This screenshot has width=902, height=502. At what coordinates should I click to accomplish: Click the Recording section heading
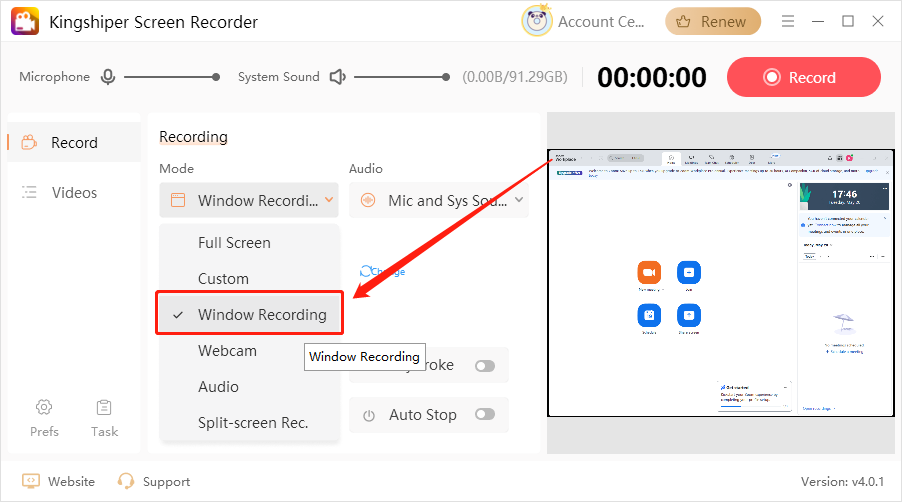[x=193, y=137]
